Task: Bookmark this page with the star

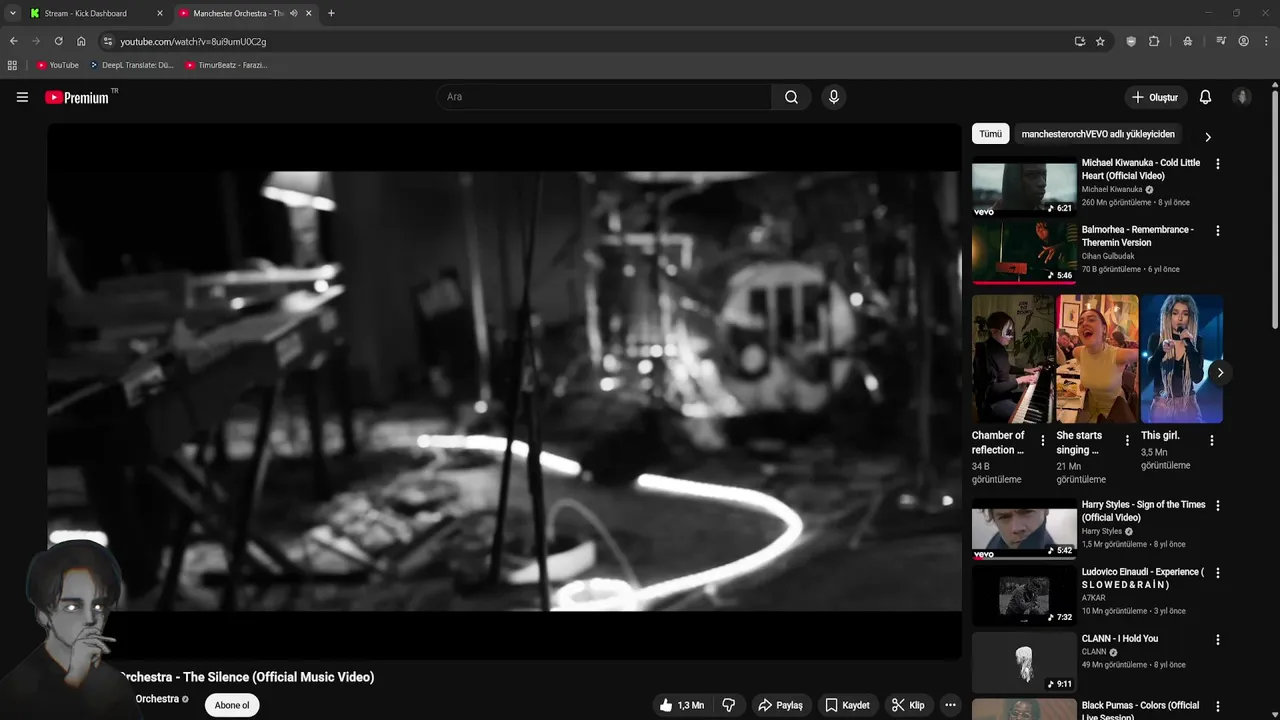Action: 1100,41
